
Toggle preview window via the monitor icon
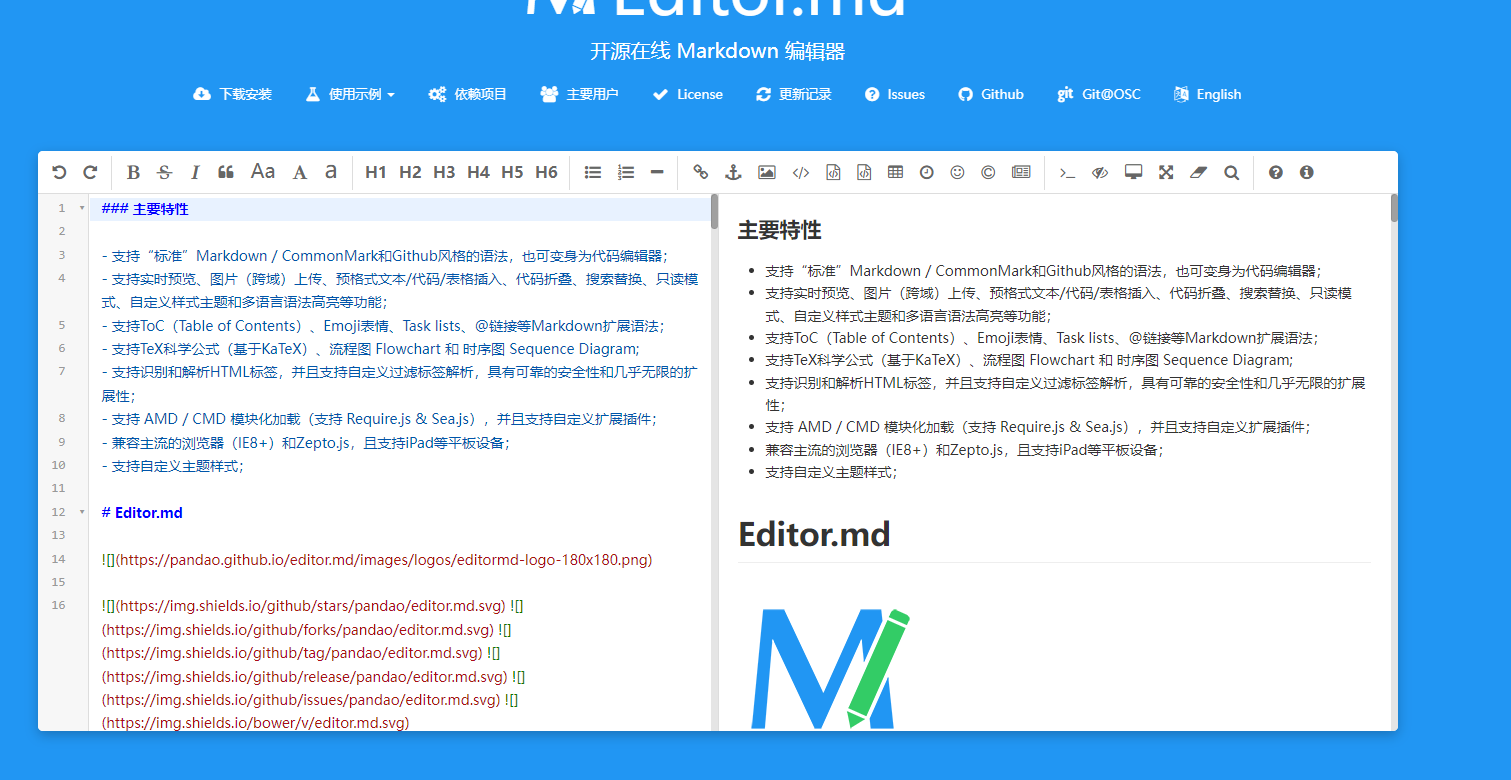1133,172
